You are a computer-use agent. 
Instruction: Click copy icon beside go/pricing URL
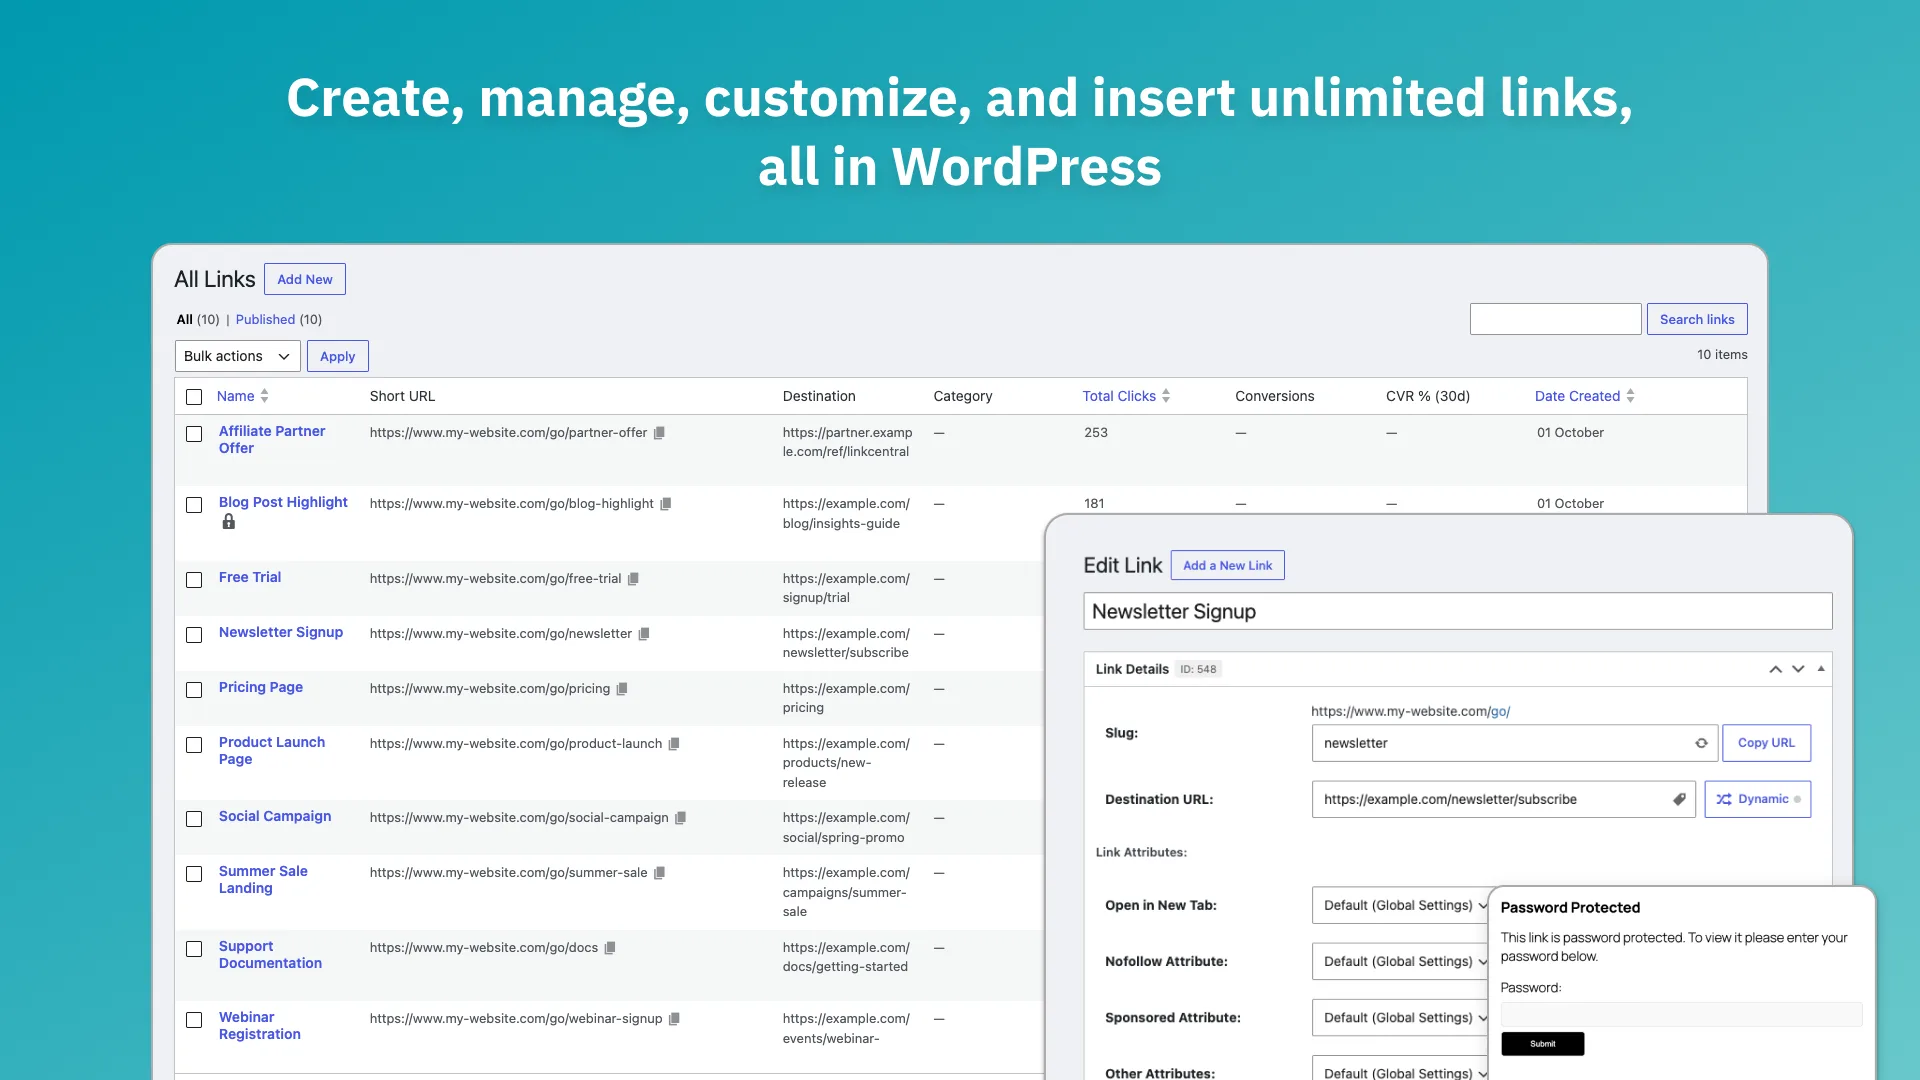622,689
